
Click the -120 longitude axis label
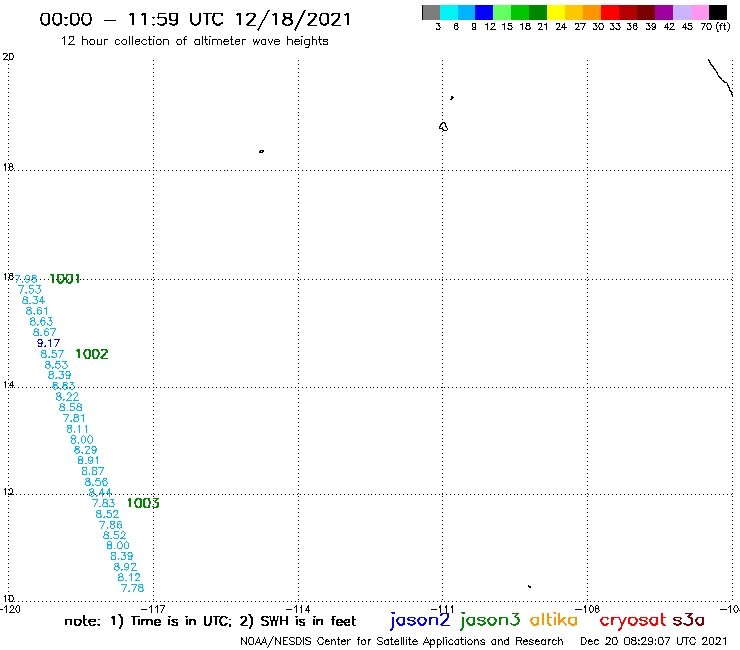(10, 609)
